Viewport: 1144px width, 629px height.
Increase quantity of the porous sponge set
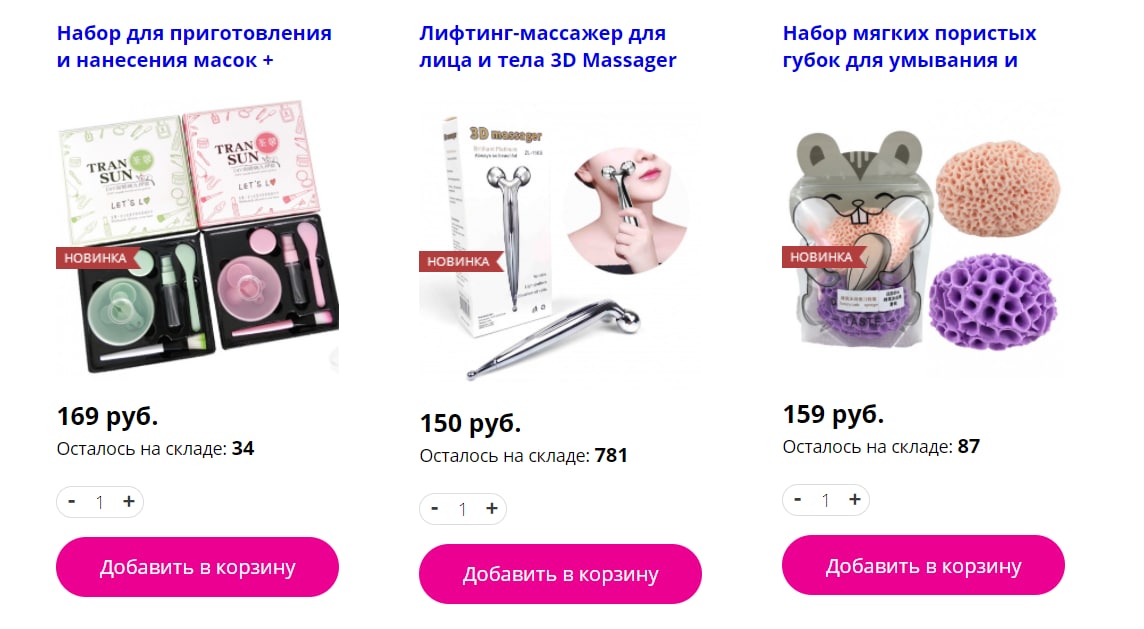point(854,499)
